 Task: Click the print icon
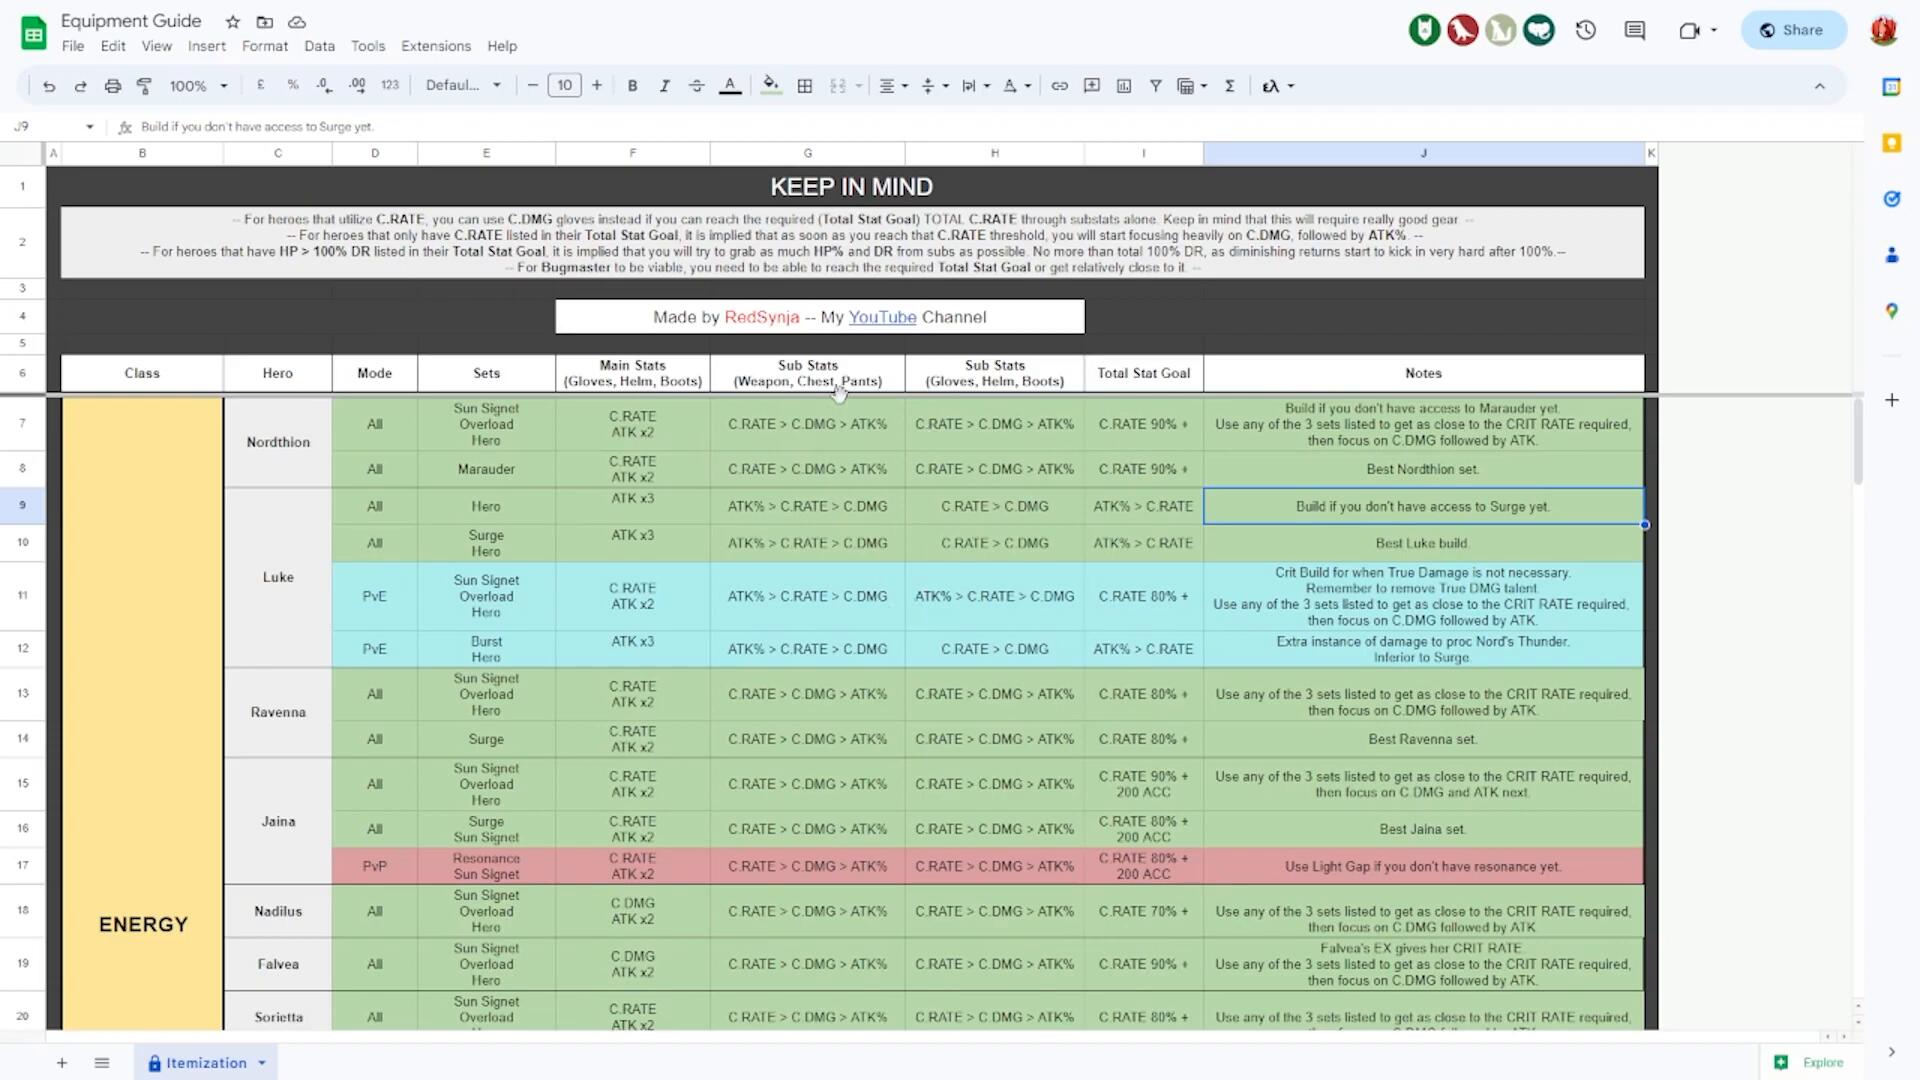113,86
